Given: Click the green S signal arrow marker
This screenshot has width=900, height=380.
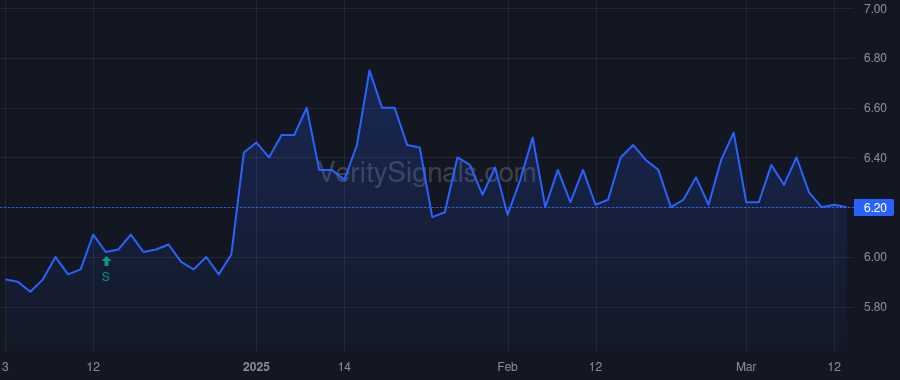Looking at the screenshot, I should 106,261.
